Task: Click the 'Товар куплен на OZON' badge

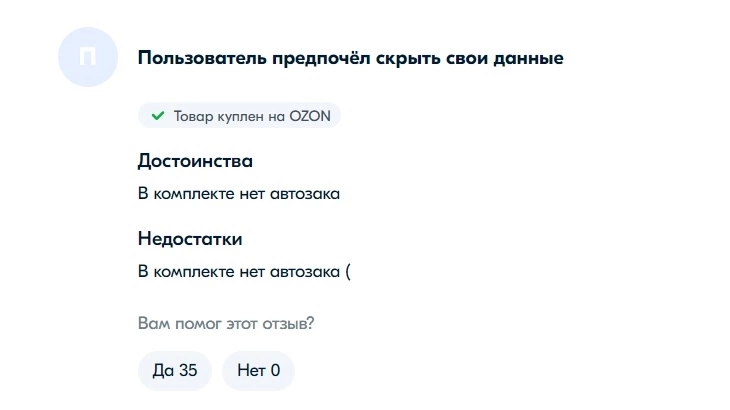Action: click(239, 115)
